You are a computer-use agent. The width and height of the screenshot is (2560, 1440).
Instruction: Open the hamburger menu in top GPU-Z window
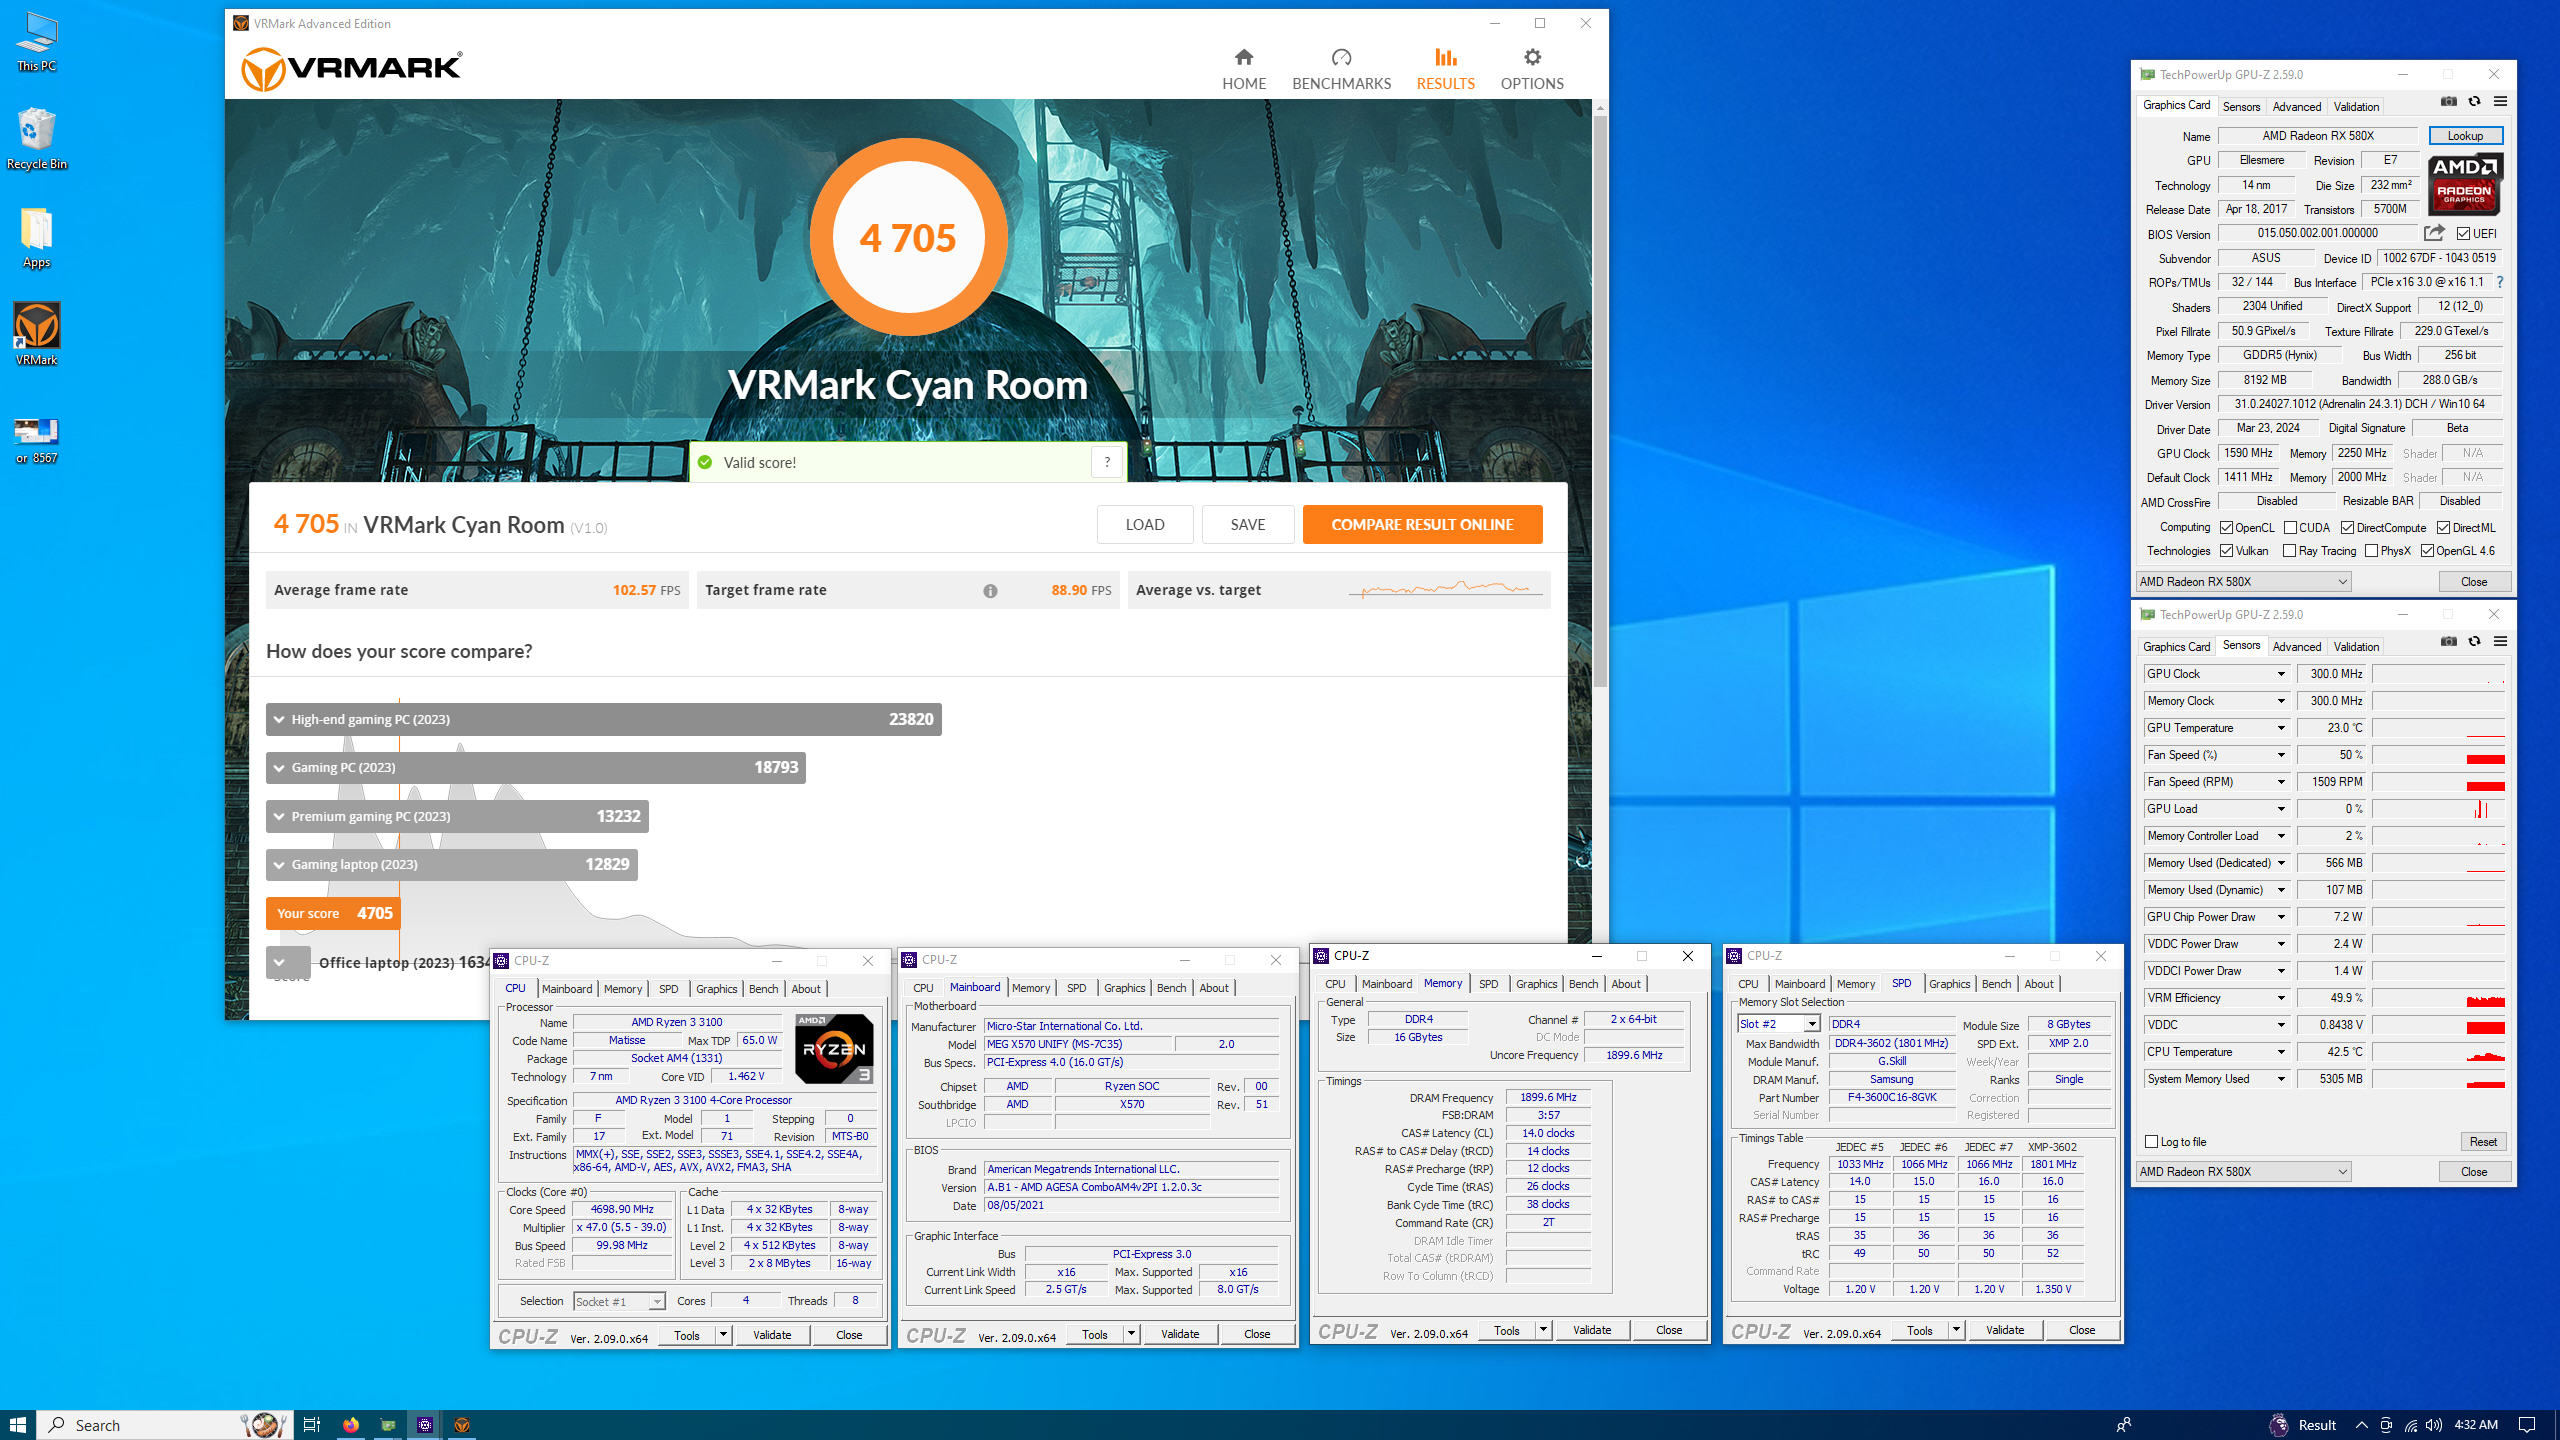point(2500,101)
